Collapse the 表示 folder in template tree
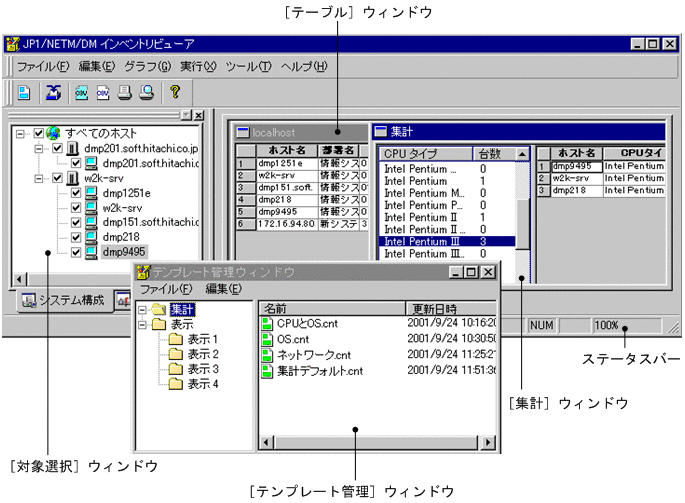This screenshot has height=503, width=685. [142, 325]
